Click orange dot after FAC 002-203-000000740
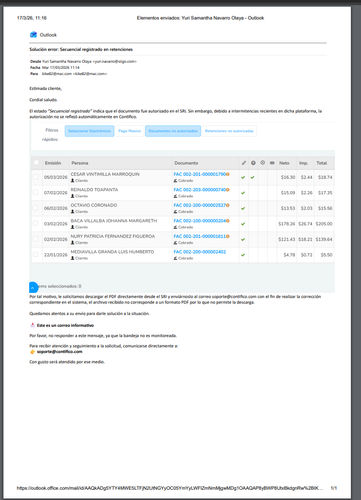Screen dimensions: 361x500 coord(228,190)
